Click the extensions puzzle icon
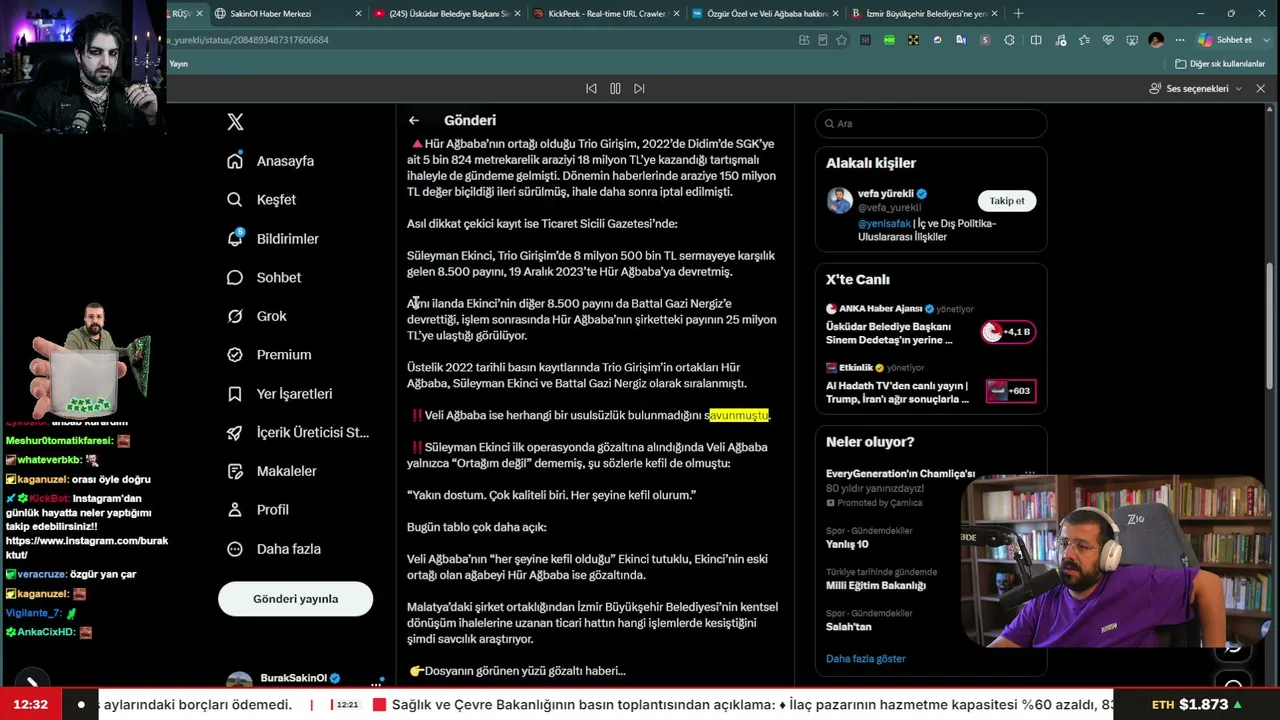 [1009, 40]
